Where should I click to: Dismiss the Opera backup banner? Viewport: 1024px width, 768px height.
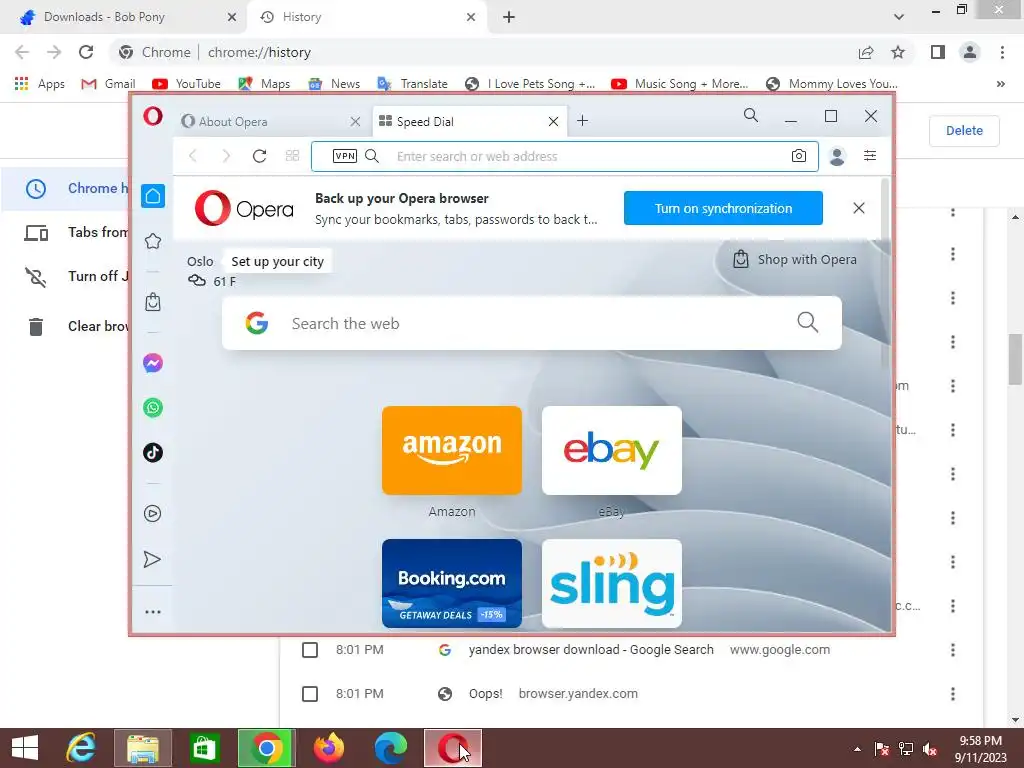click(859, 208)
